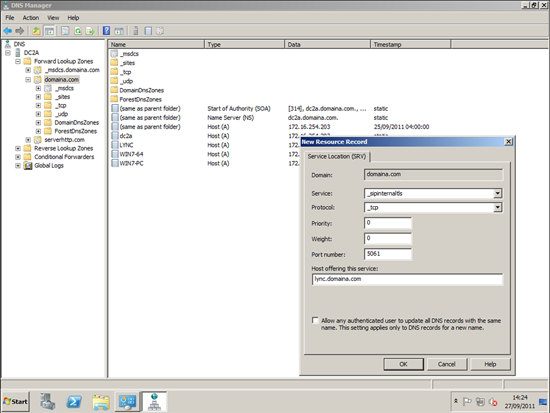Click the Action Center flag tray icon
Image resolution: width=550 pixels, height=413 pixels.
(467, 401)
